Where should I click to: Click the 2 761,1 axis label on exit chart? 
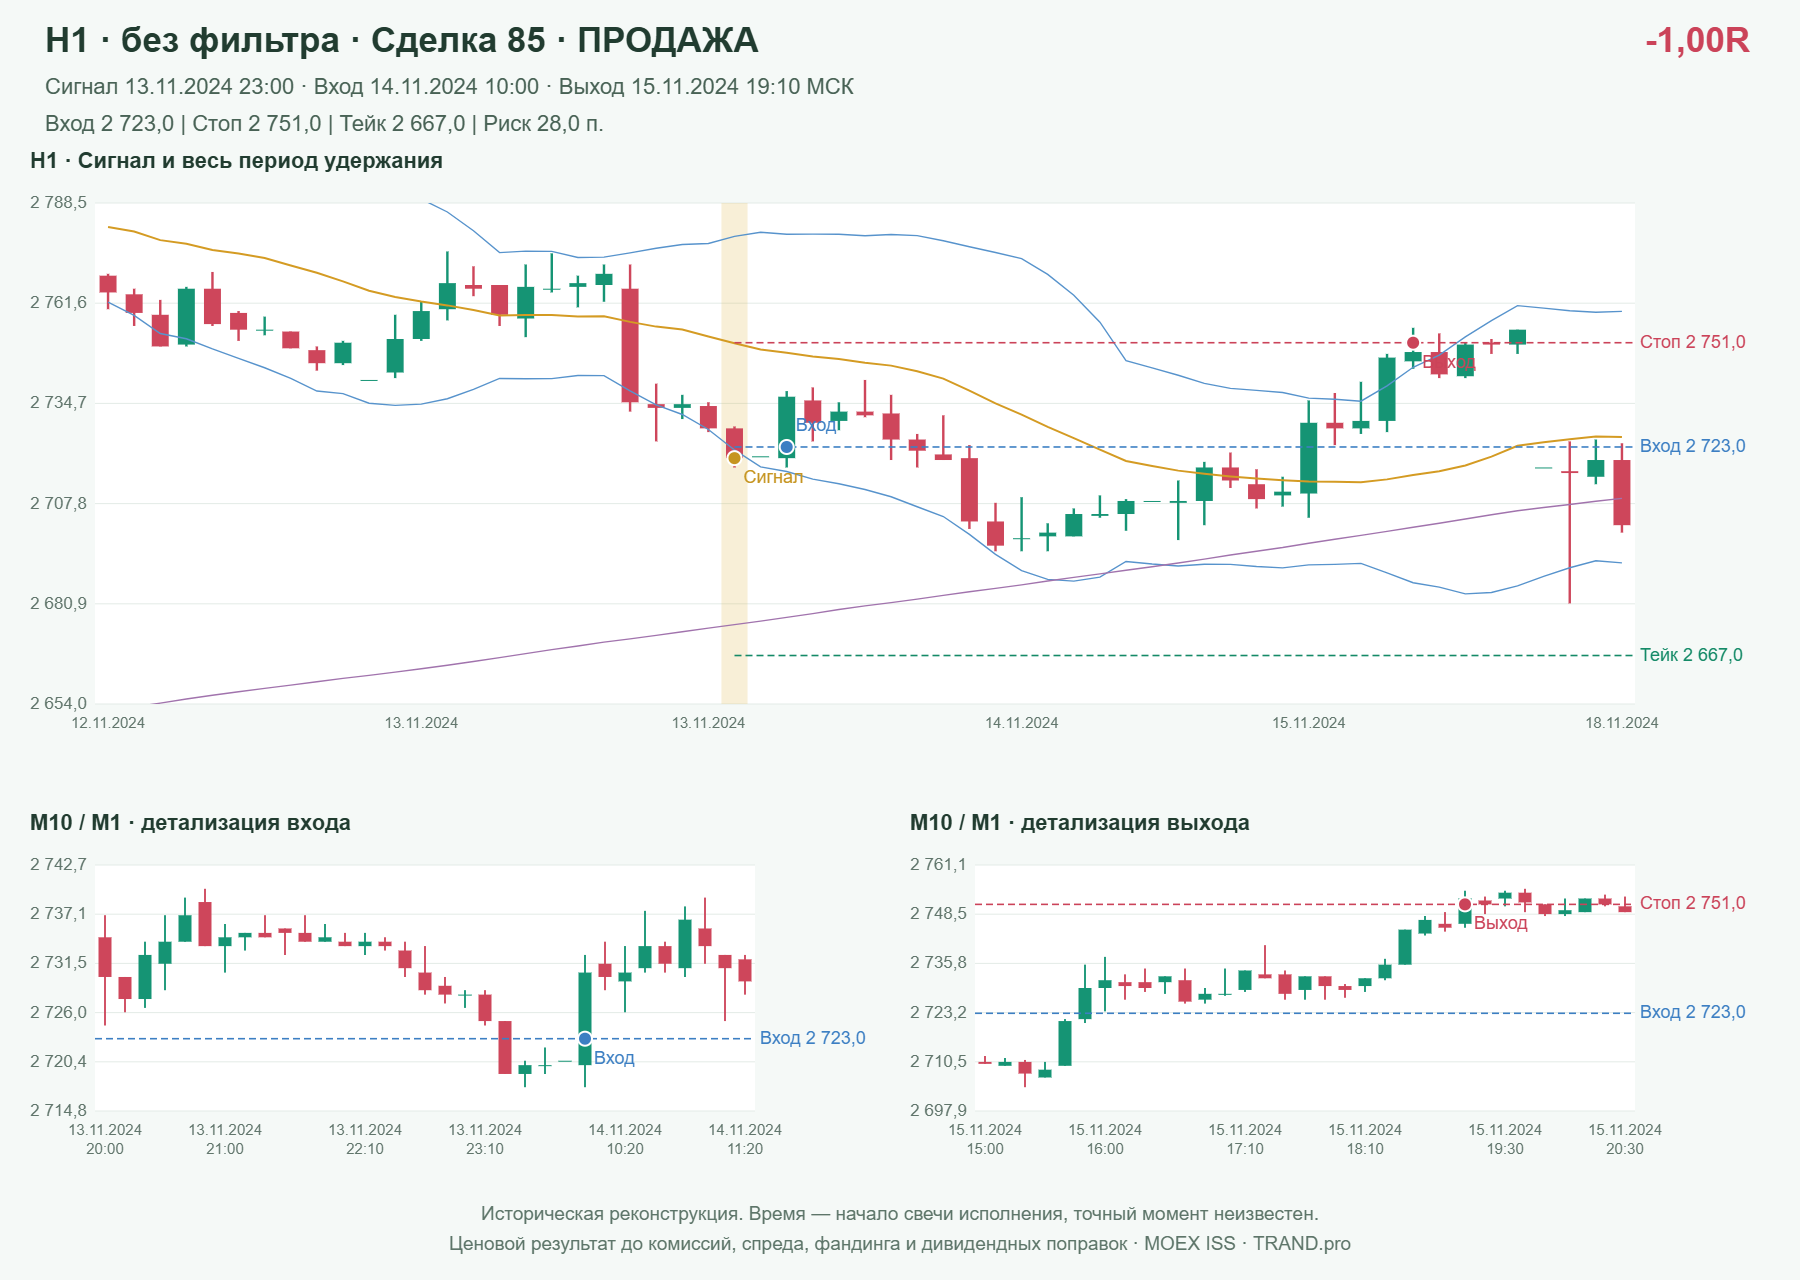click(x=938, y=865)
